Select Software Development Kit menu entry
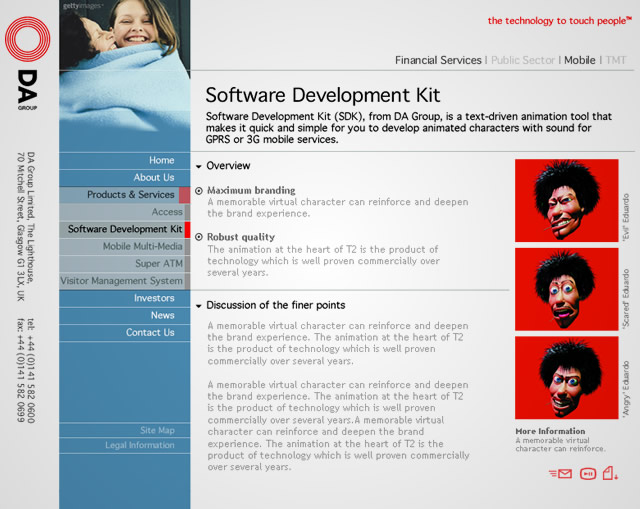 [124, 229]
